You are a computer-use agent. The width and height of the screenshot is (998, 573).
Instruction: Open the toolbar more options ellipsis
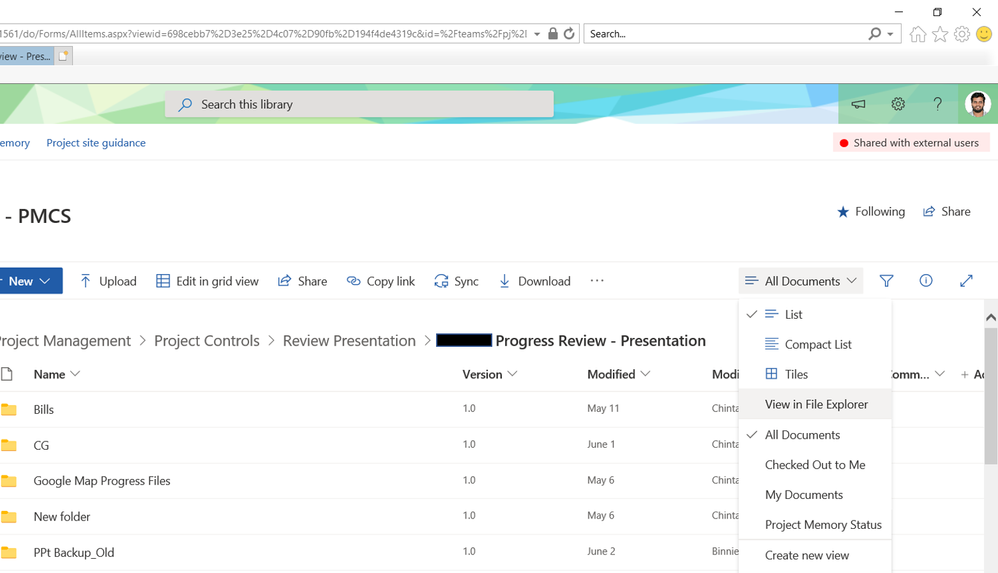click(597, 280)
